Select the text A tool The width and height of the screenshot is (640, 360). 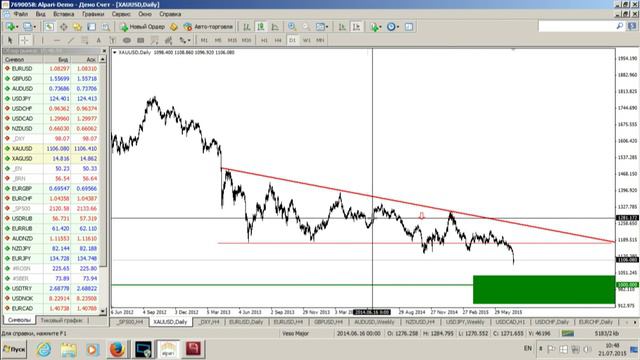click(98, 40)
